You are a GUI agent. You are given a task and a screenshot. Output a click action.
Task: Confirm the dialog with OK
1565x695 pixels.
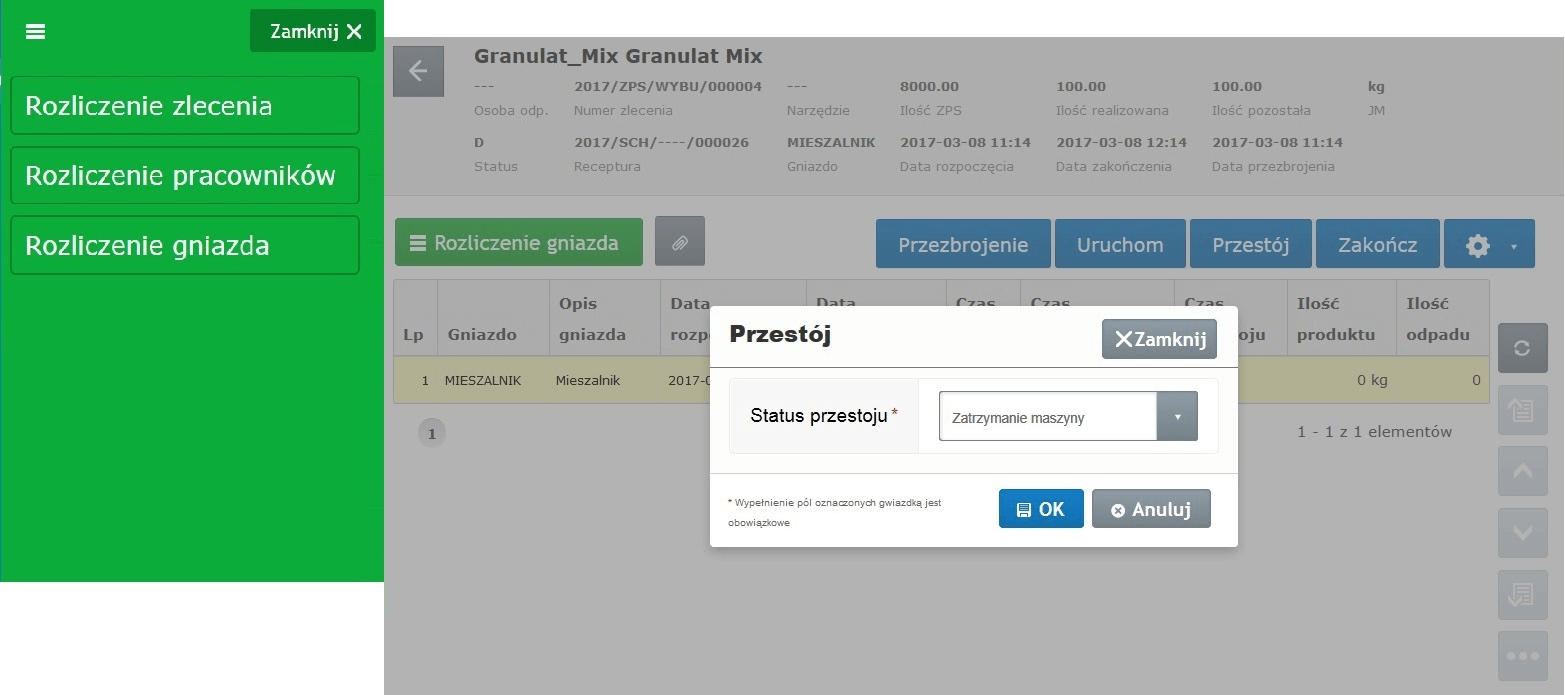[1041, 508]
